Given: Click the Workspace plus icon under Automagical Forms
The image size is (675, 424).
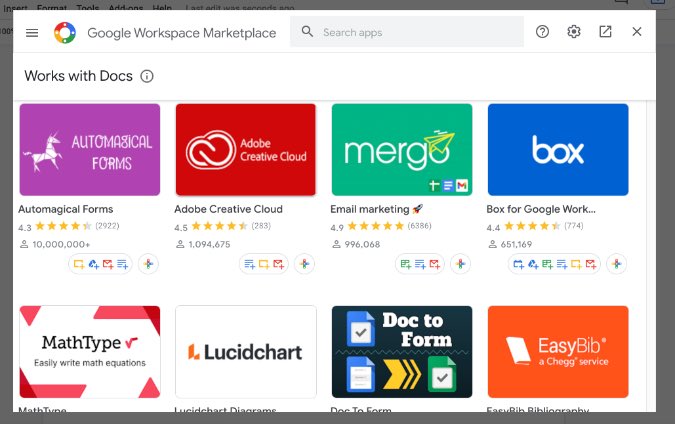Looking at the screenshot, I should point(149,264).
